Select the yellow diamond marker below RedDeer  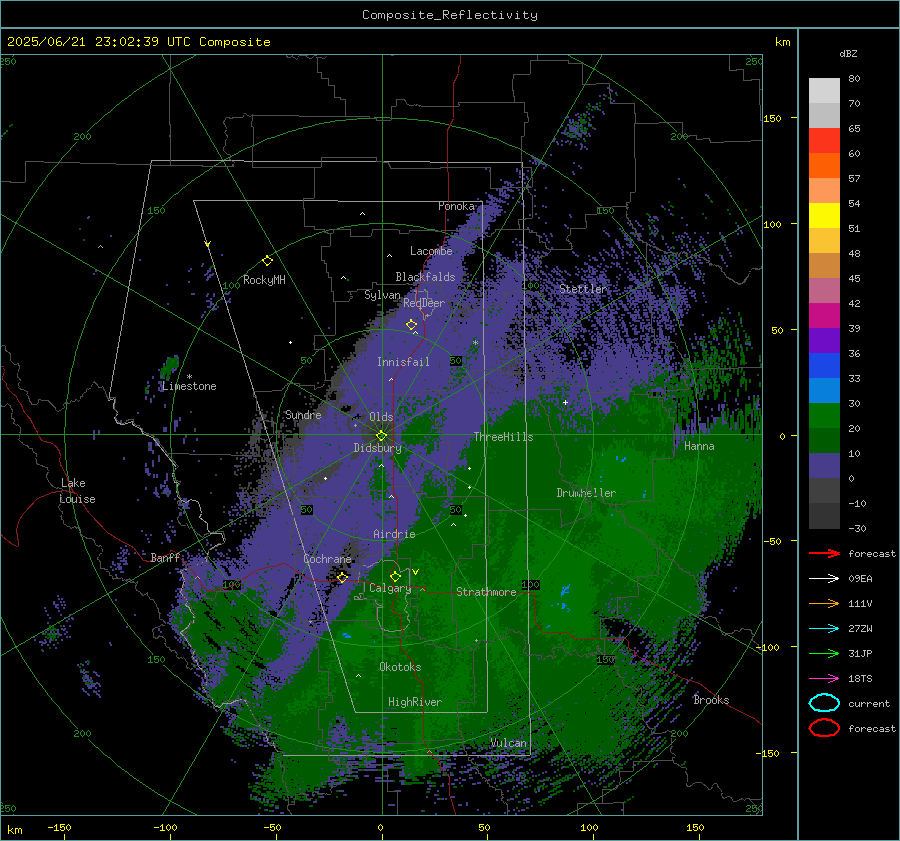pos(411,324)
